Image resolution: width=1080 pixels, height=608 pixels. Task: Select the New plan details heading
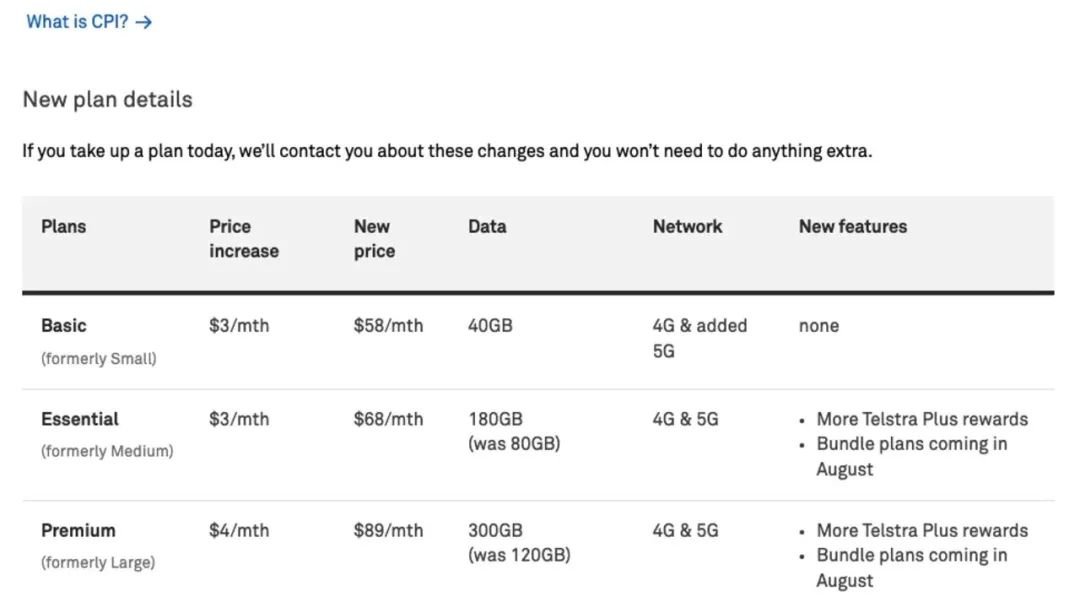pos(107,100)
